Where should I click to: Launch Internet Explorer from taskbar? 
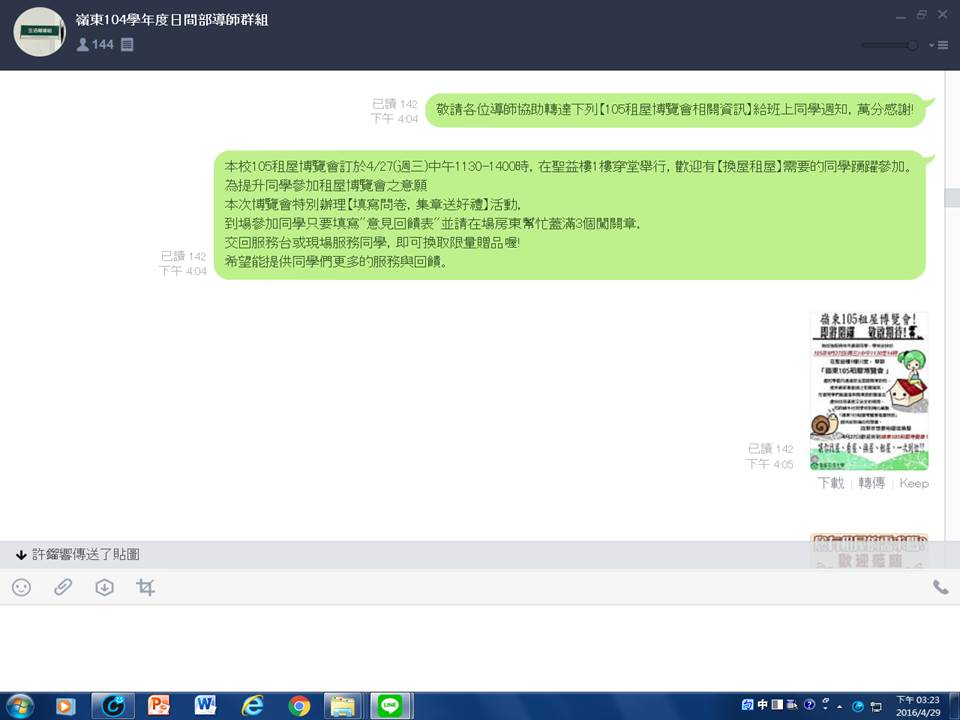(x=252, y=707)
